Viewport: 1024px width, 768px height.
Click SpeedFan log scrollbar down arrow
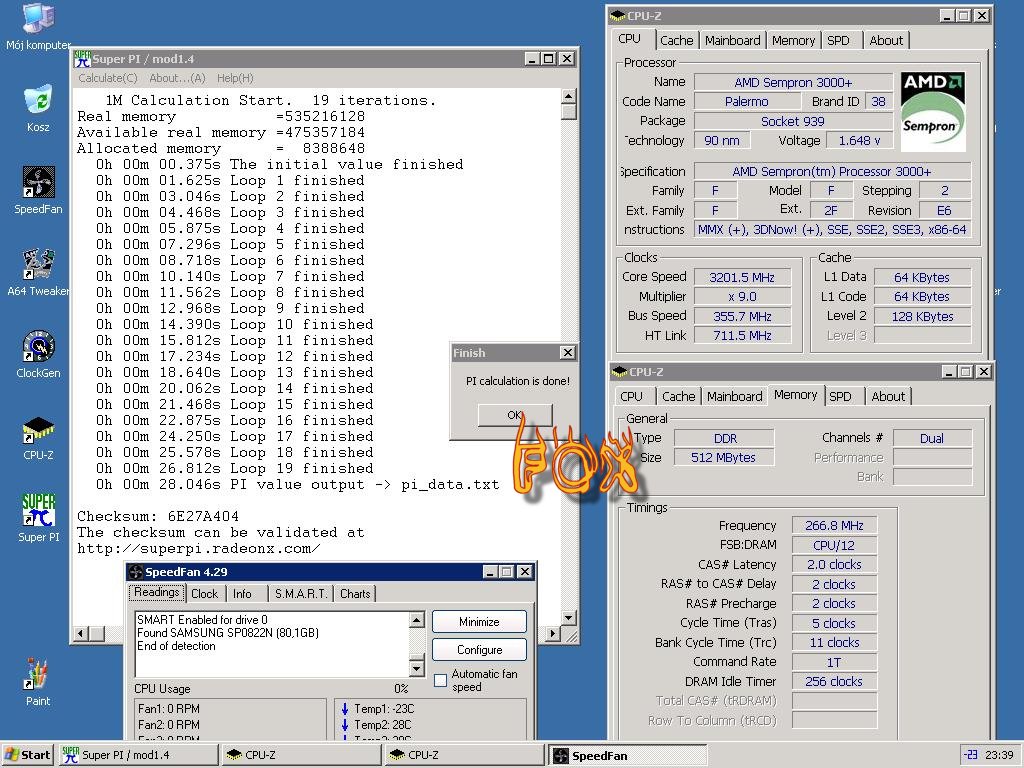[x=417, y=668]
